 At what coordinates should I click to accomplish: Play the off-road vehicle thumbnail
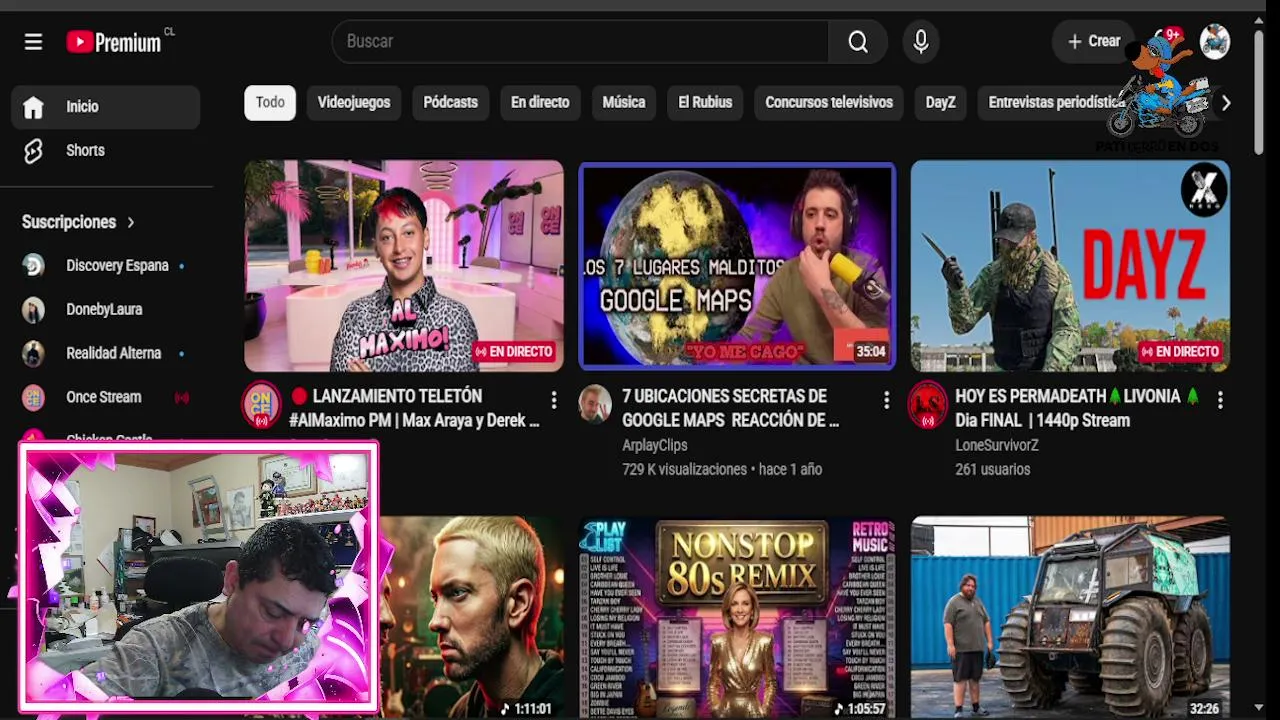tap(1070, 617)
